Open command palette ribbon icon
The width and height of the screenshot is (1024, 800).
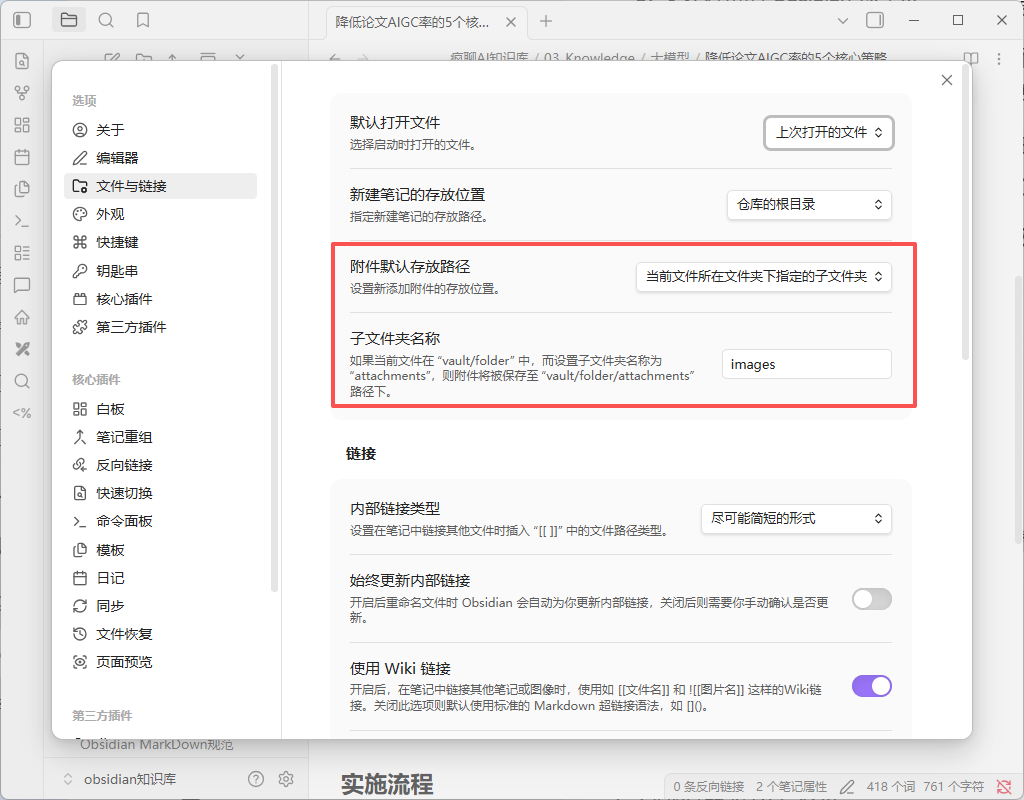click(x=22, y=221)
